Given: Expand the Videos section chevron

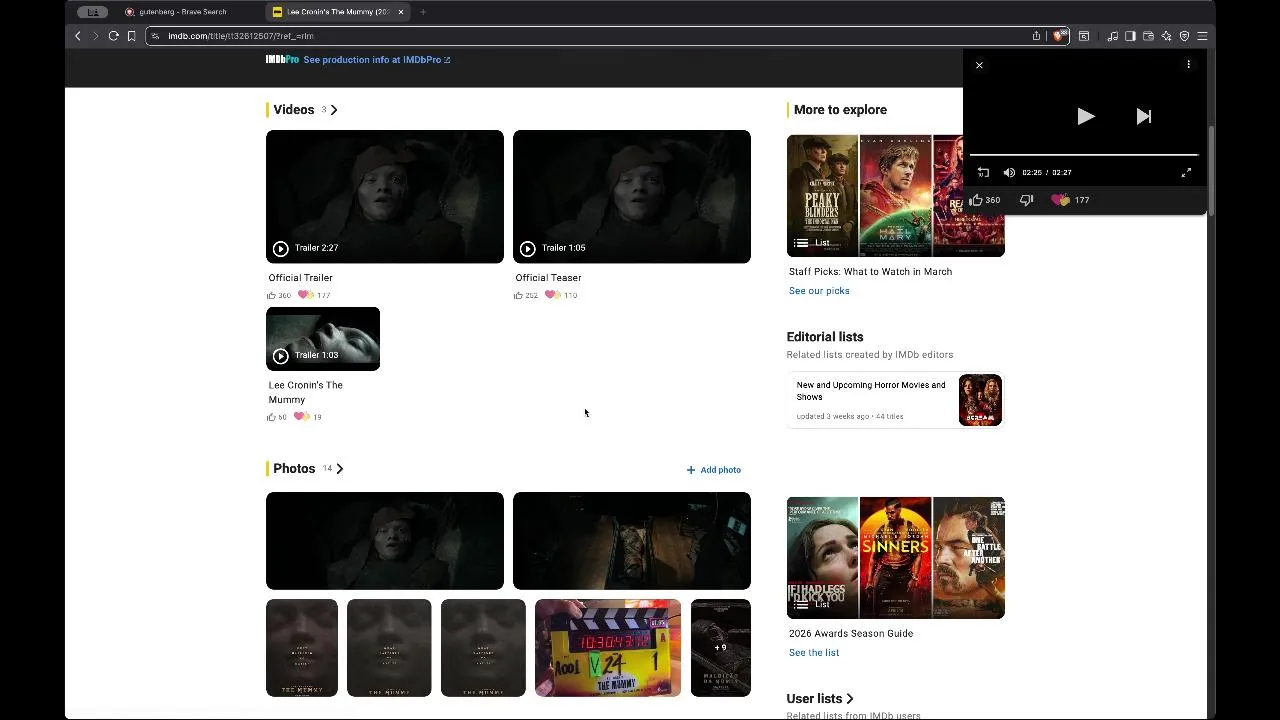Looking at the screenshot, I should pyautogui.click(x=334, y=110).
